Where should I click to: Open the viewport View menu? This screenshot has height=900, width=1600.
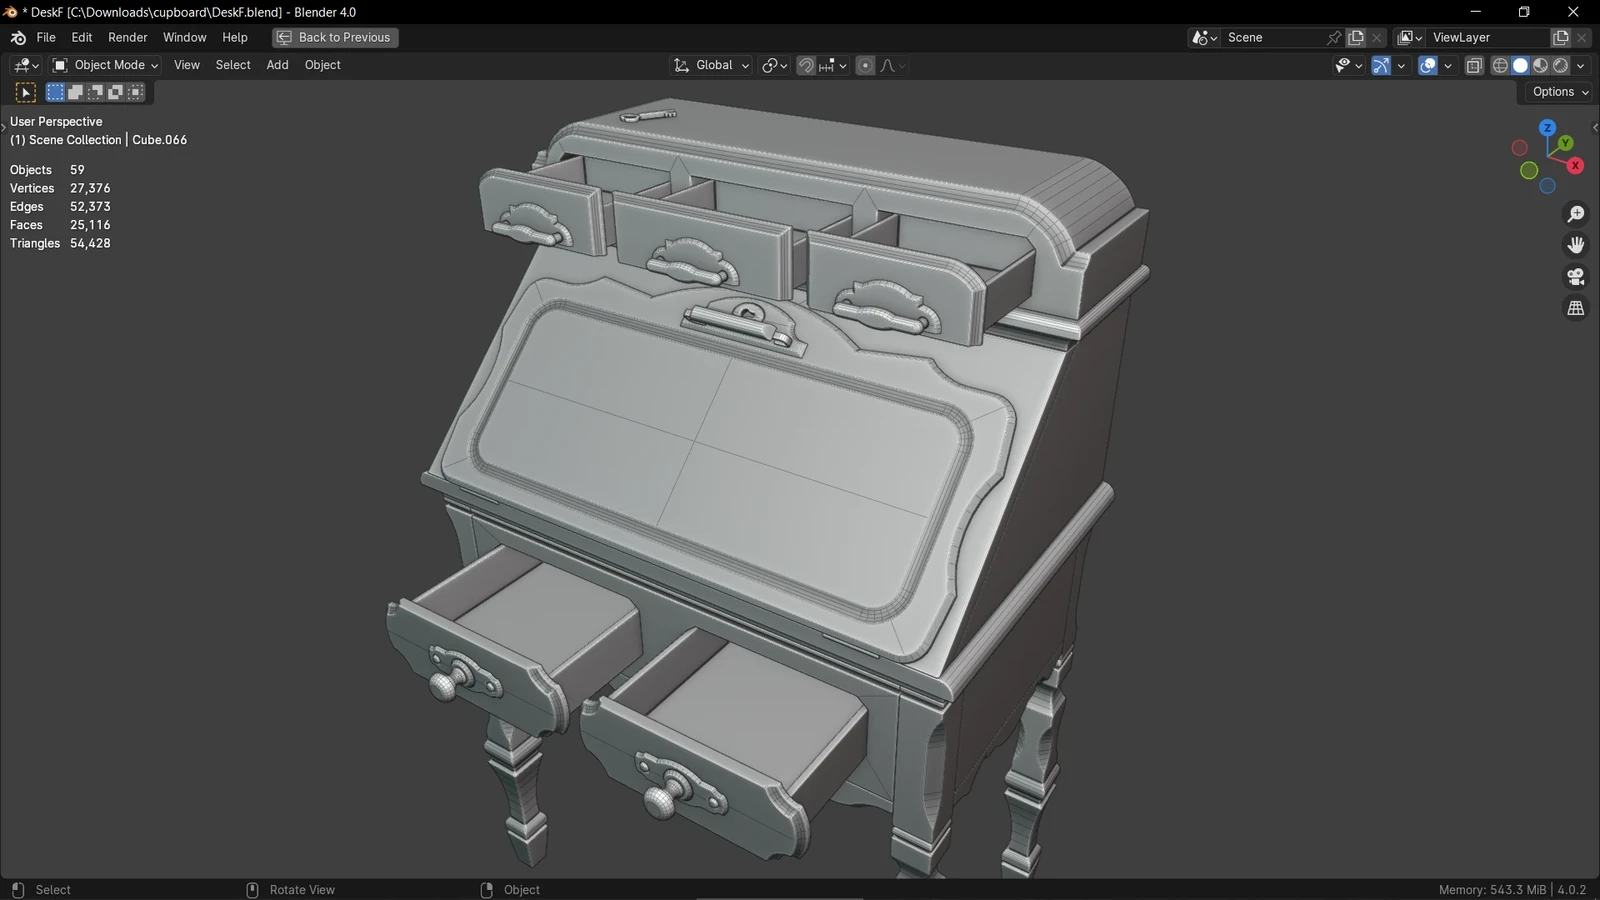(x=187, y=65)
